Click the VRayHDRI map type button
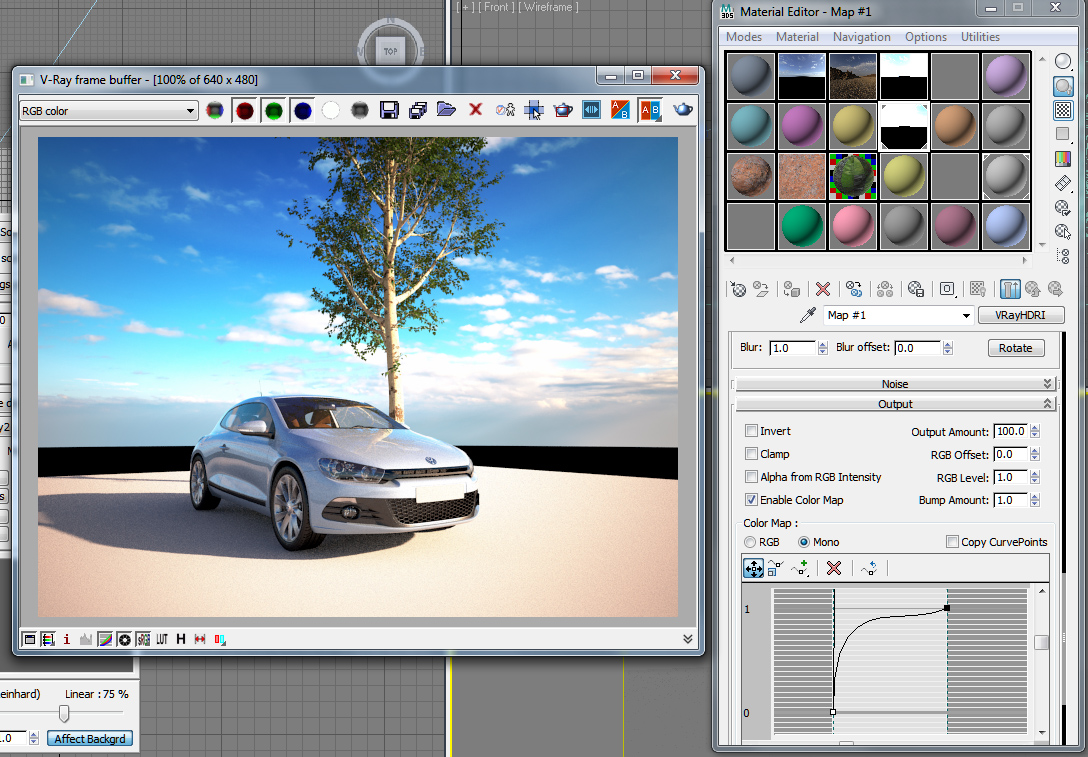The height and width of the screenshot is (757, 1088). (x=1021, y=316)
